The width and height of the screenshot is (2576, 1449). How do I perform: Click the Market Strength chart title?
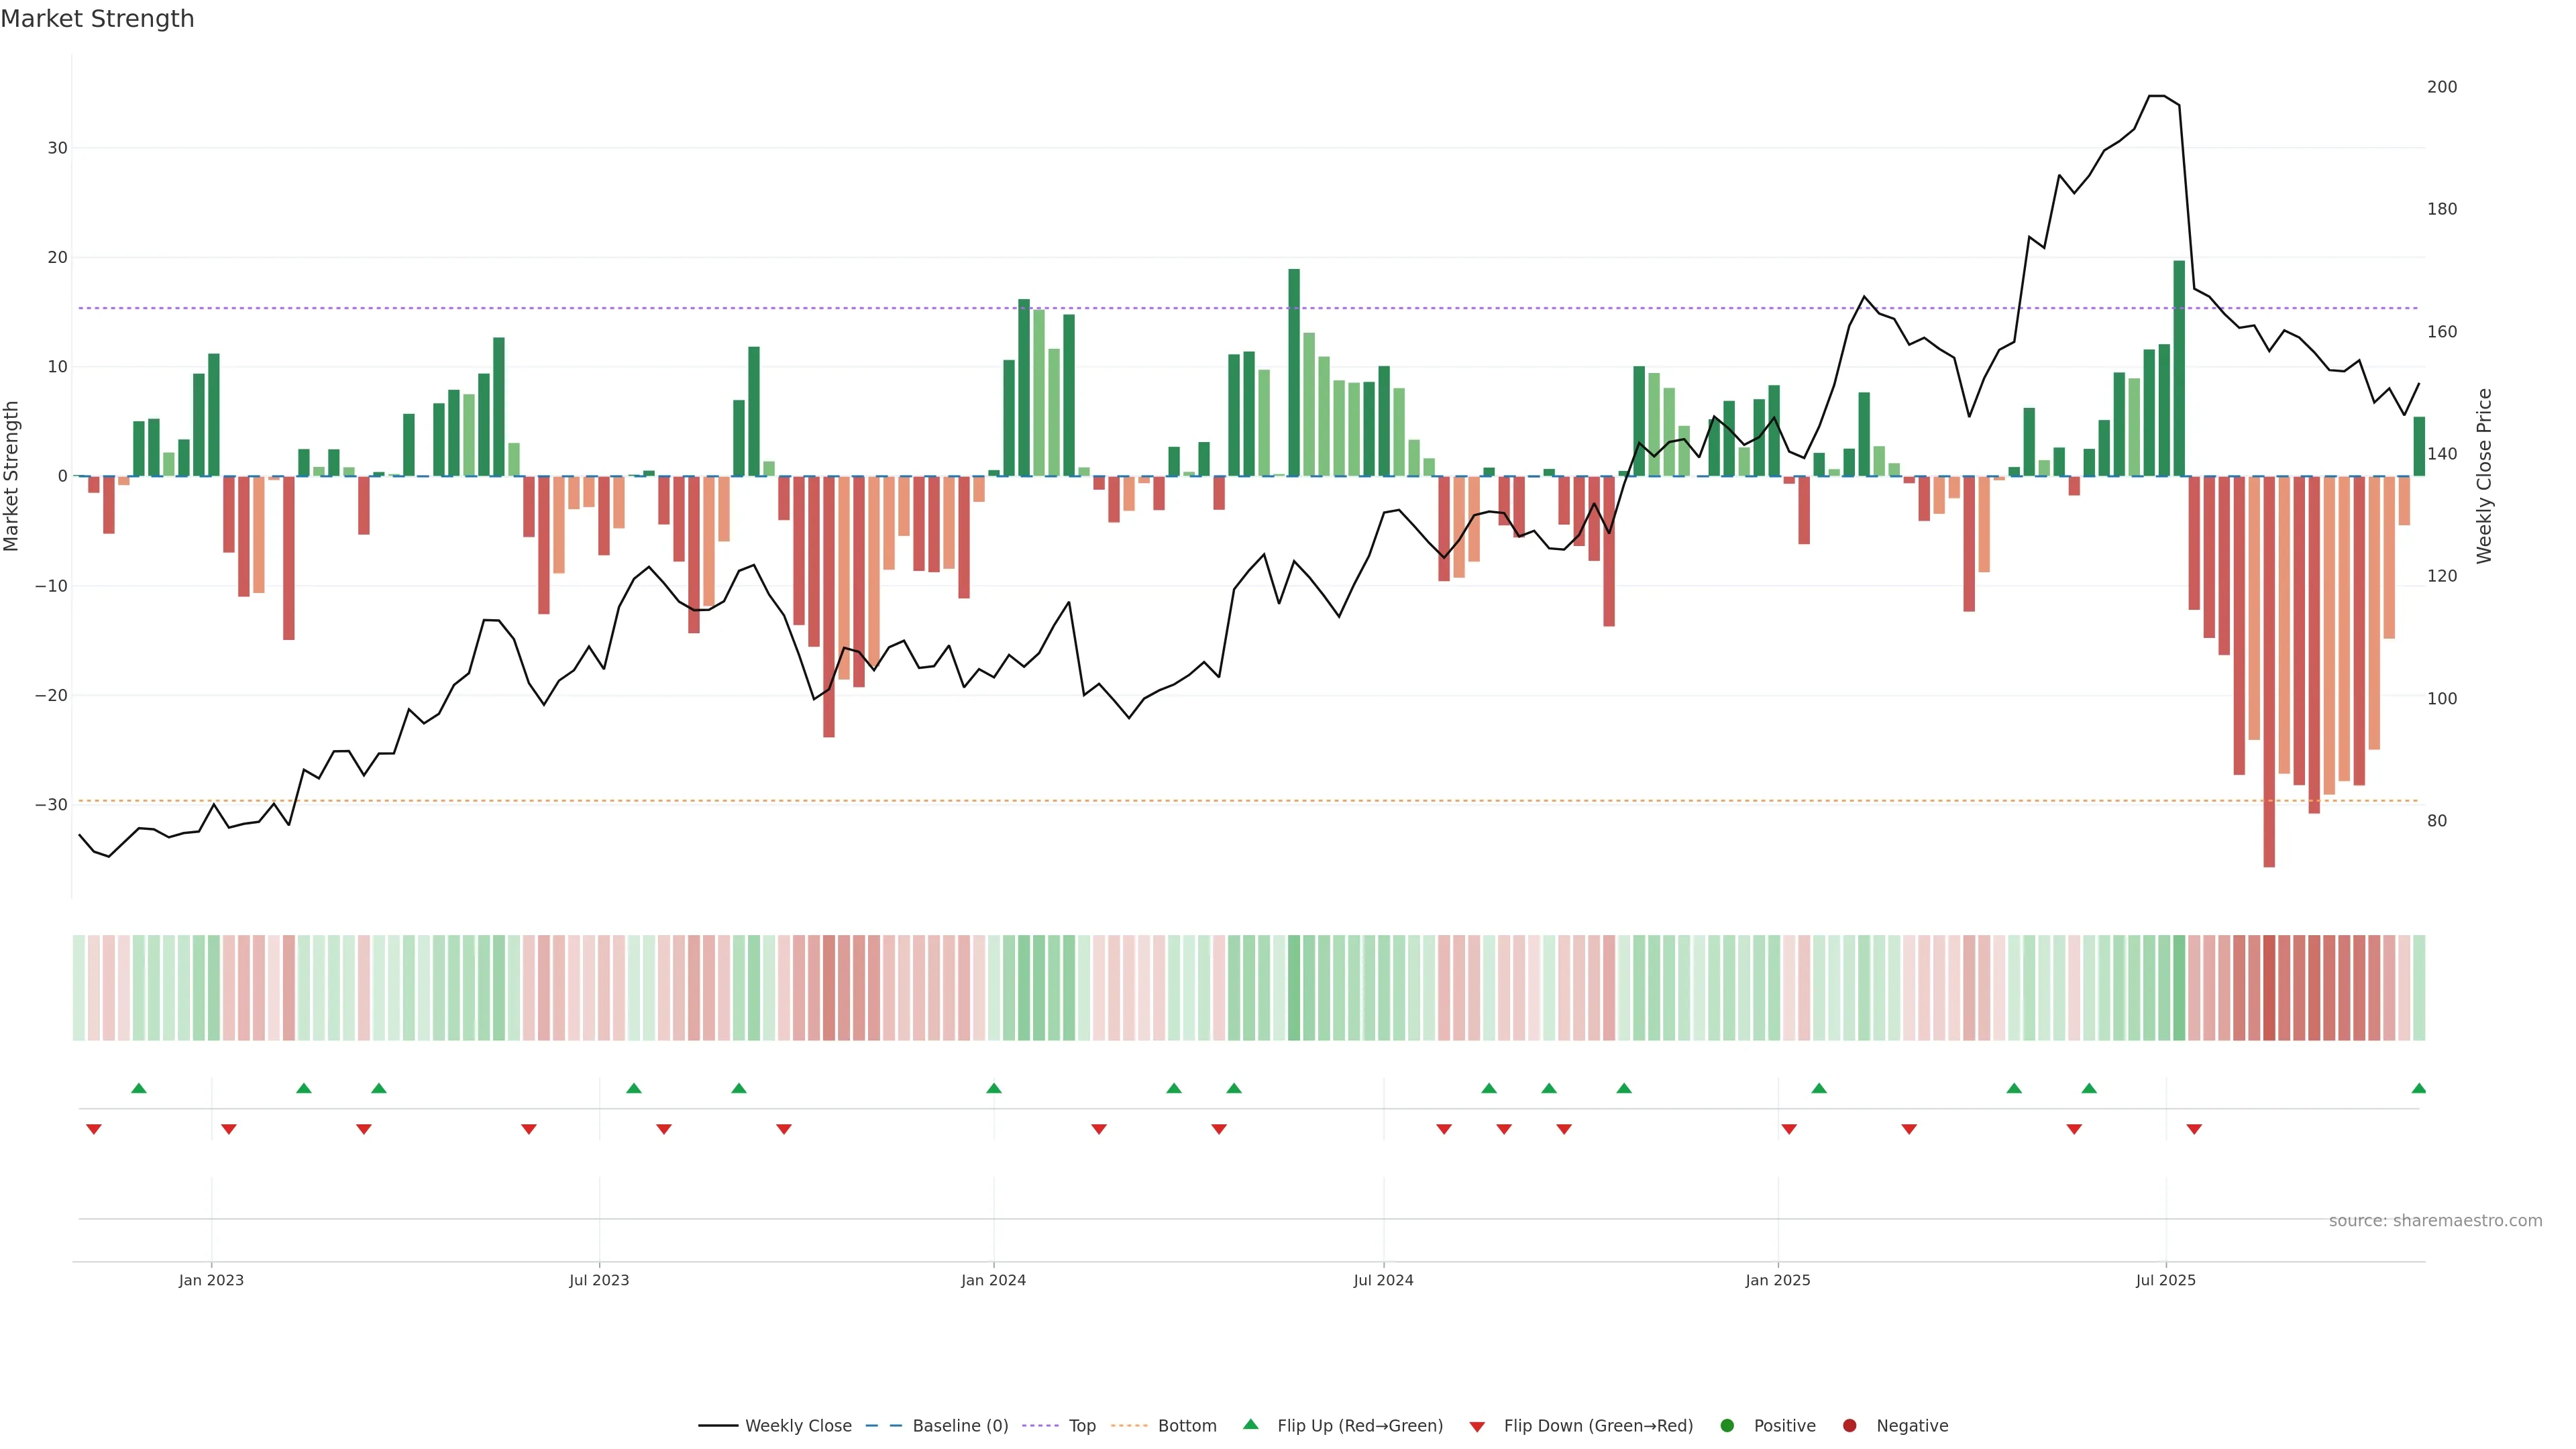(x=97, y=18)
